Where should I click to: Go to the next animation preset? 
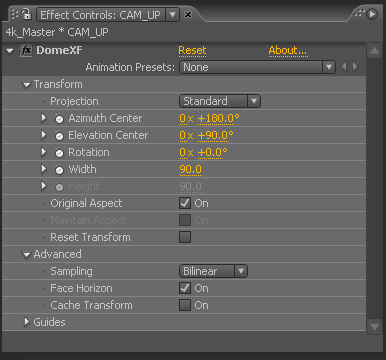(x=355, y=67)
